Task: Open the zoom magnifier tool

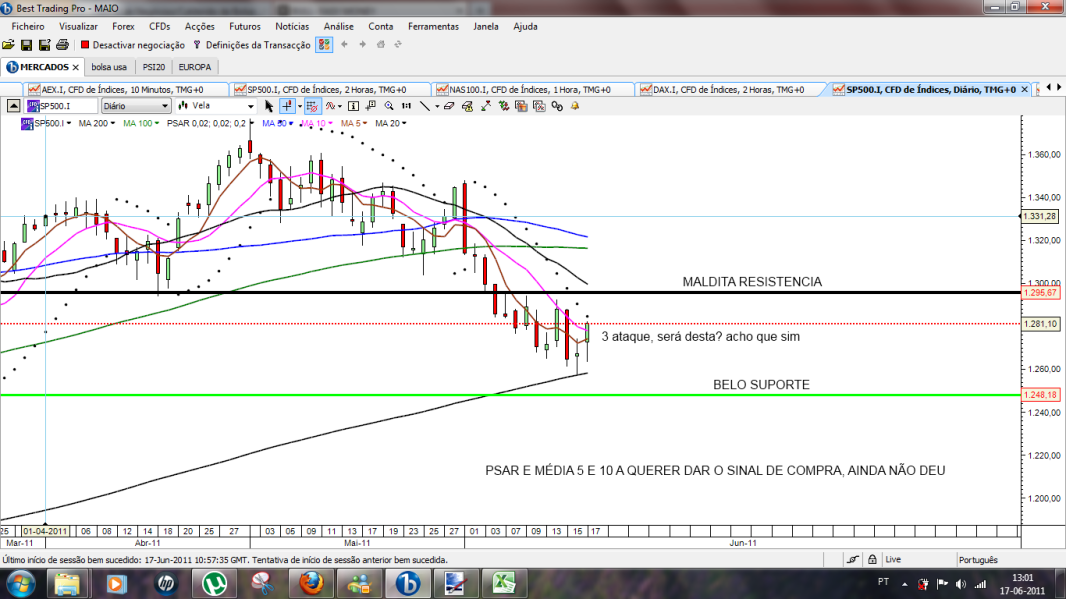Action: (389, 105)
